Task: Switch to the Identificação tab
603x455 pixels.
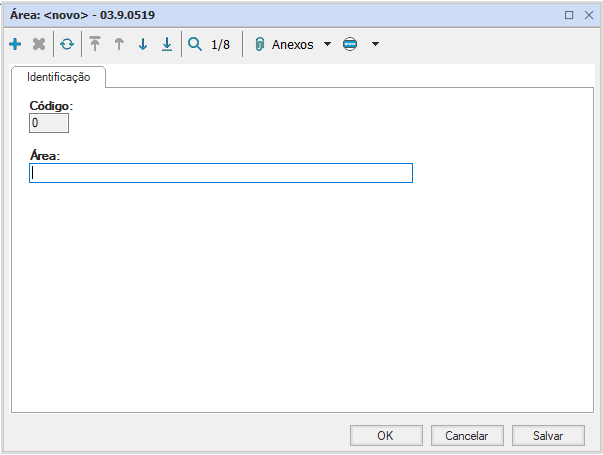Action: tap(58, 77)
